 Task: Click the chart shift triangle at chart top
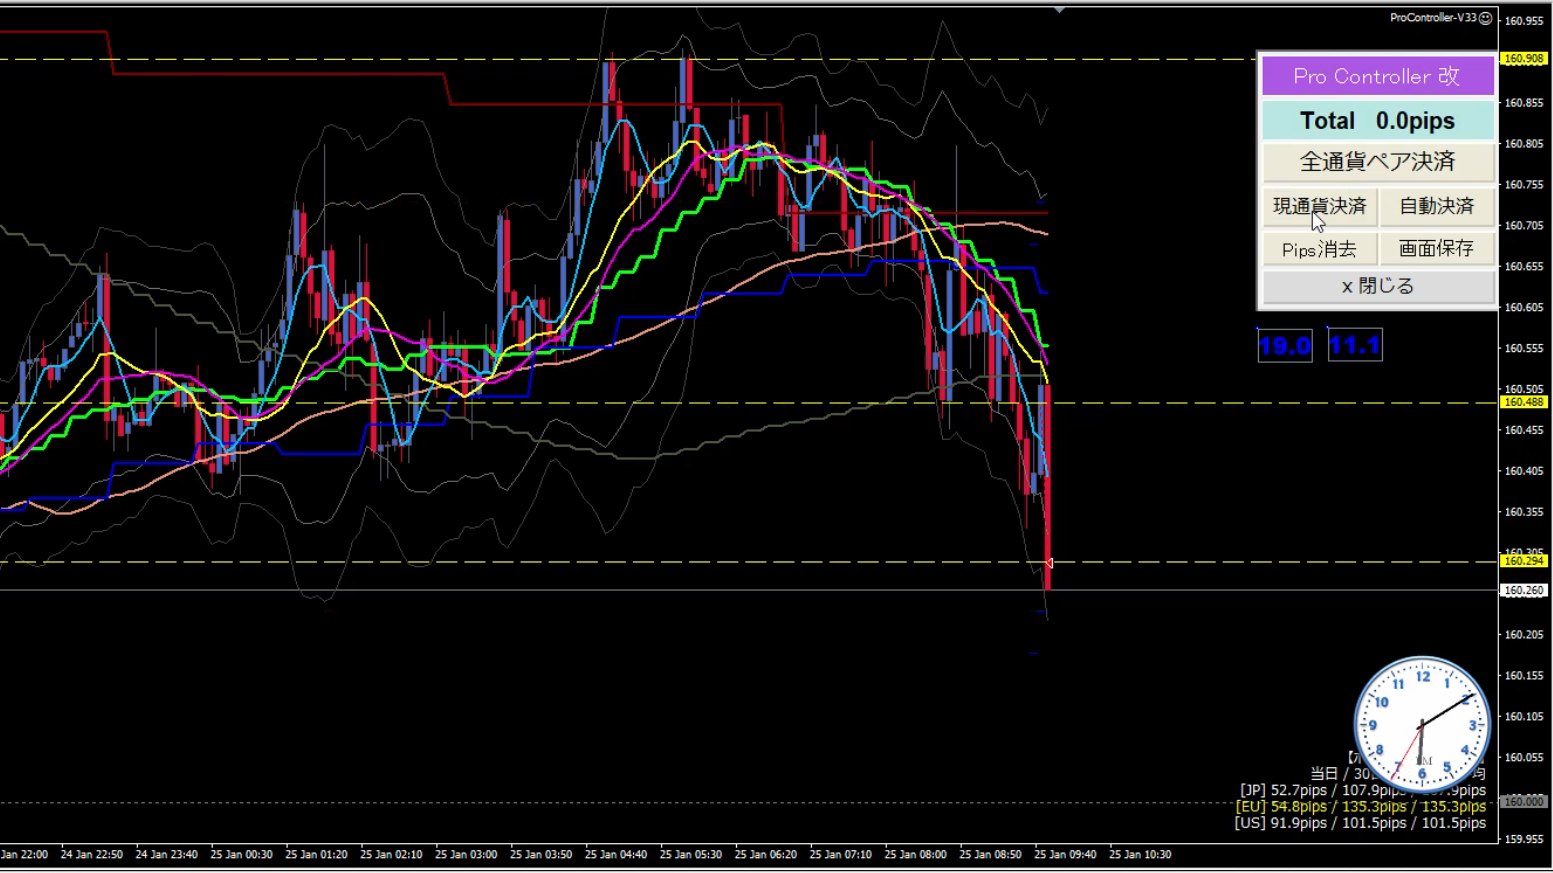click(1059, 10)
